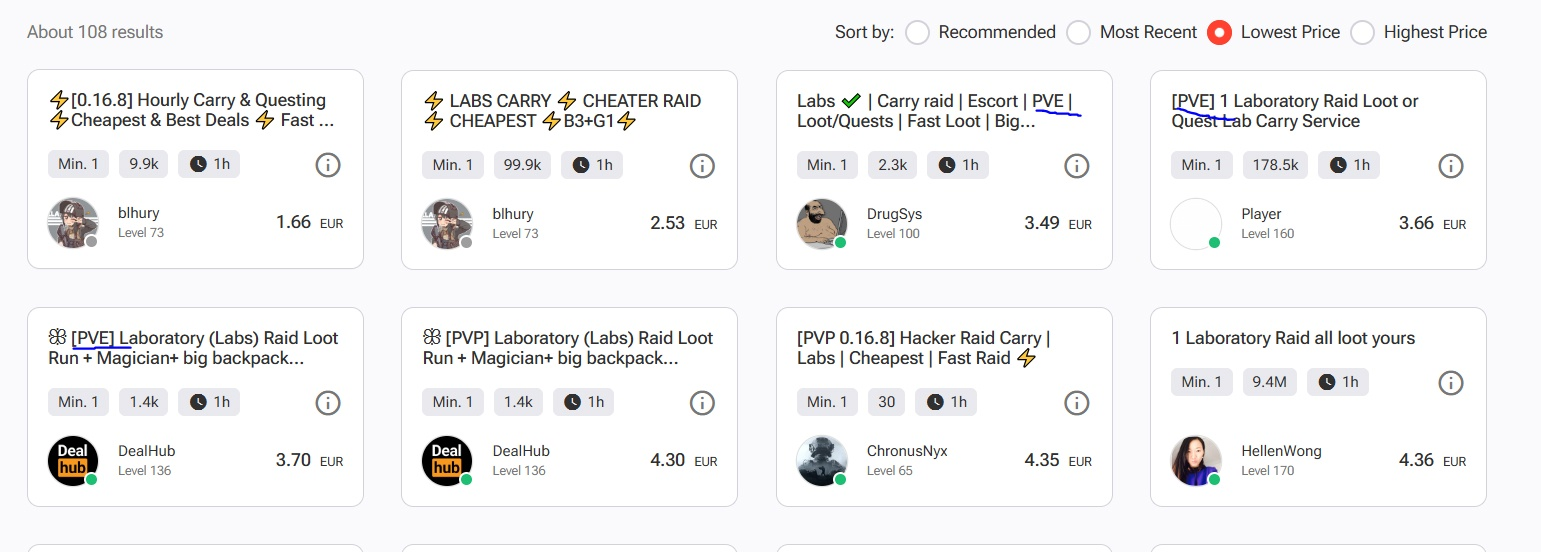Click DrugSys seller avatar
The height and width of the screenshot is (552, 1541).
point(822,223)
